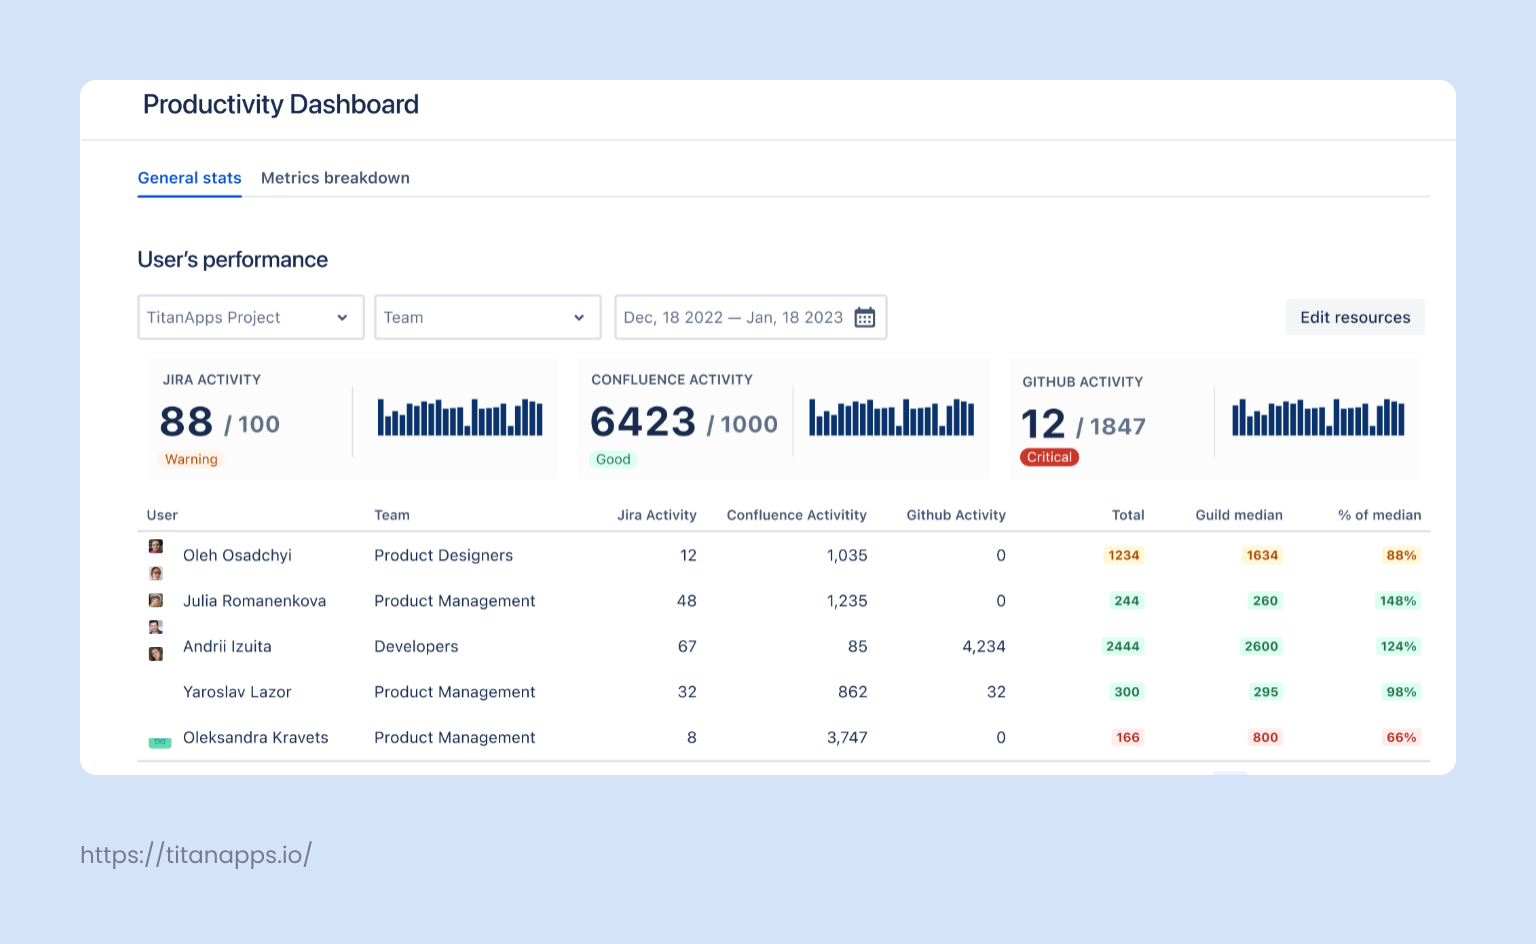Image resolution: width=1536 pixels, height=944 pixels.
Task: Open the calendar icon in the date picker
Action: pyautogui.click(x=864, y=317)
